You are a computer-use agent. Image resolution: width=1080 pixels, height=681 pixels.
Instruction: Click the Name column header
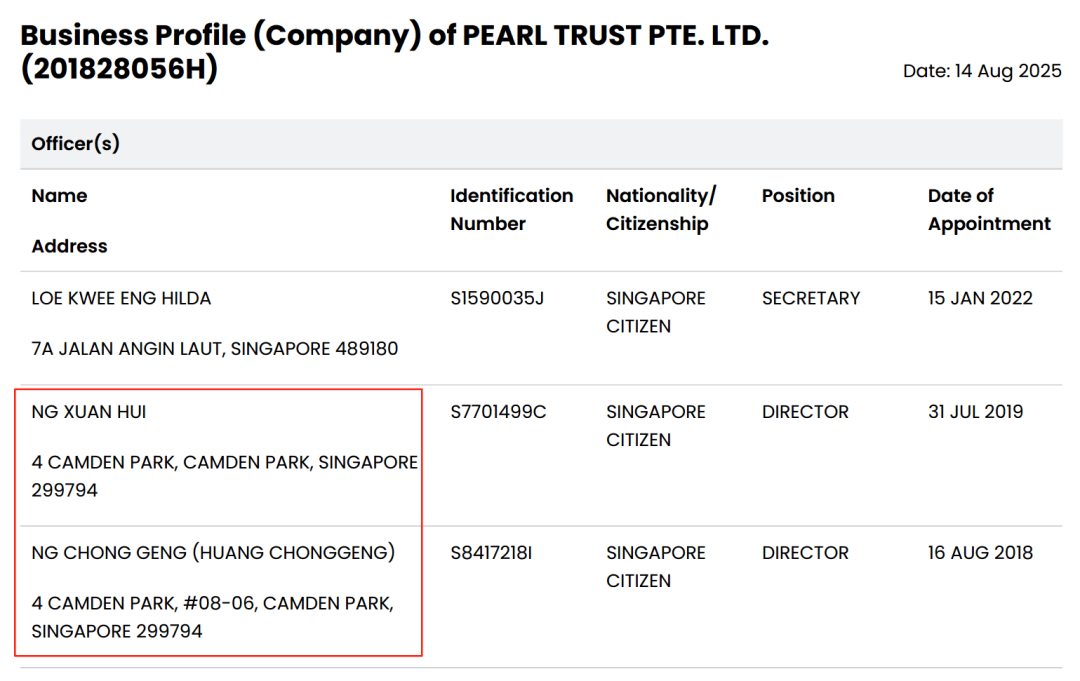tap(59, 196)
